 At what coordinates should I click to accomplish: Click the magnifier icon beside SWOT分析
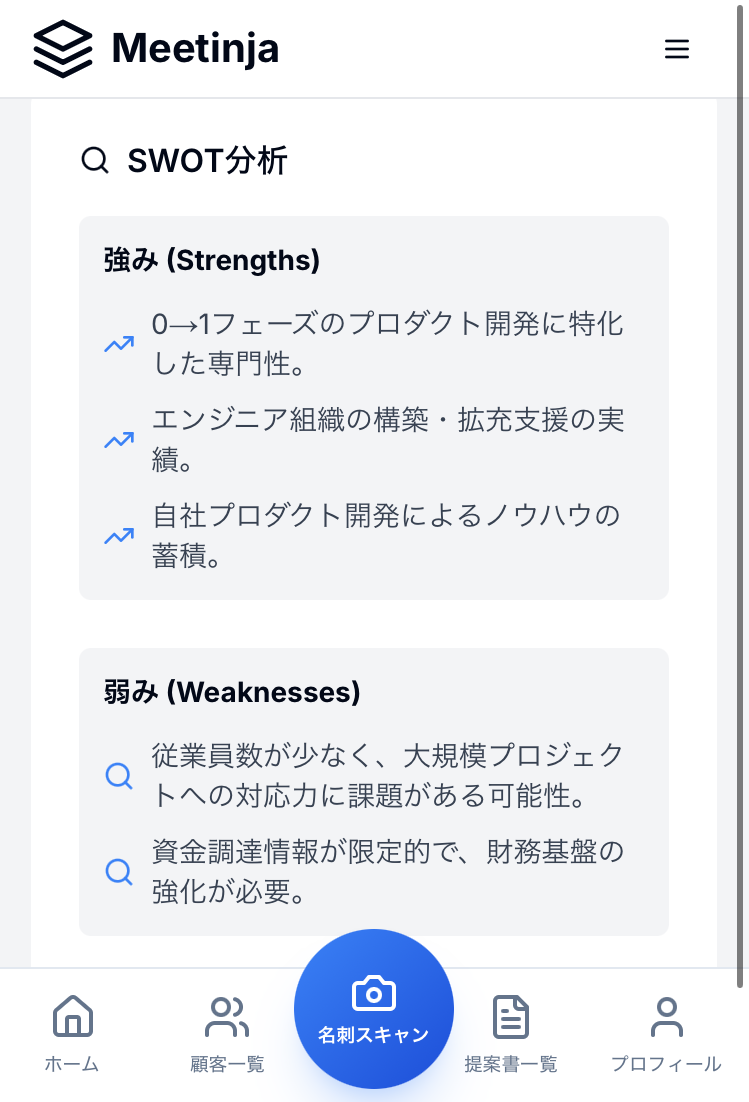point(94,160)
